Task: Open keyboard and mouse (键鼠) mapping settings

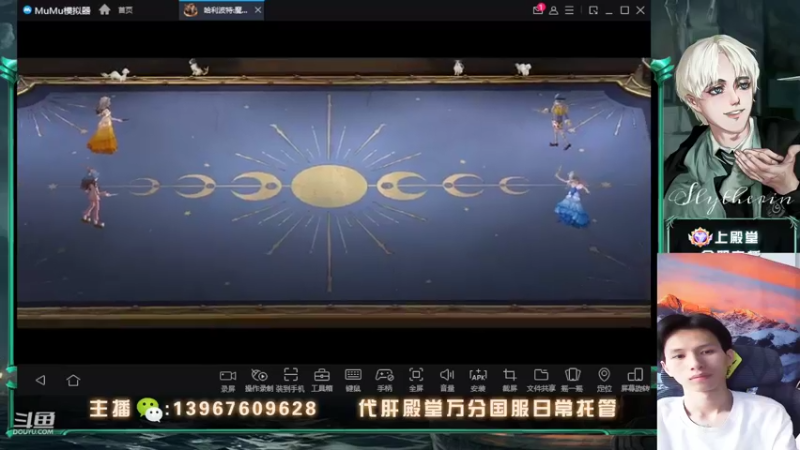Action: pyautogui.click(x=353, y=380)
